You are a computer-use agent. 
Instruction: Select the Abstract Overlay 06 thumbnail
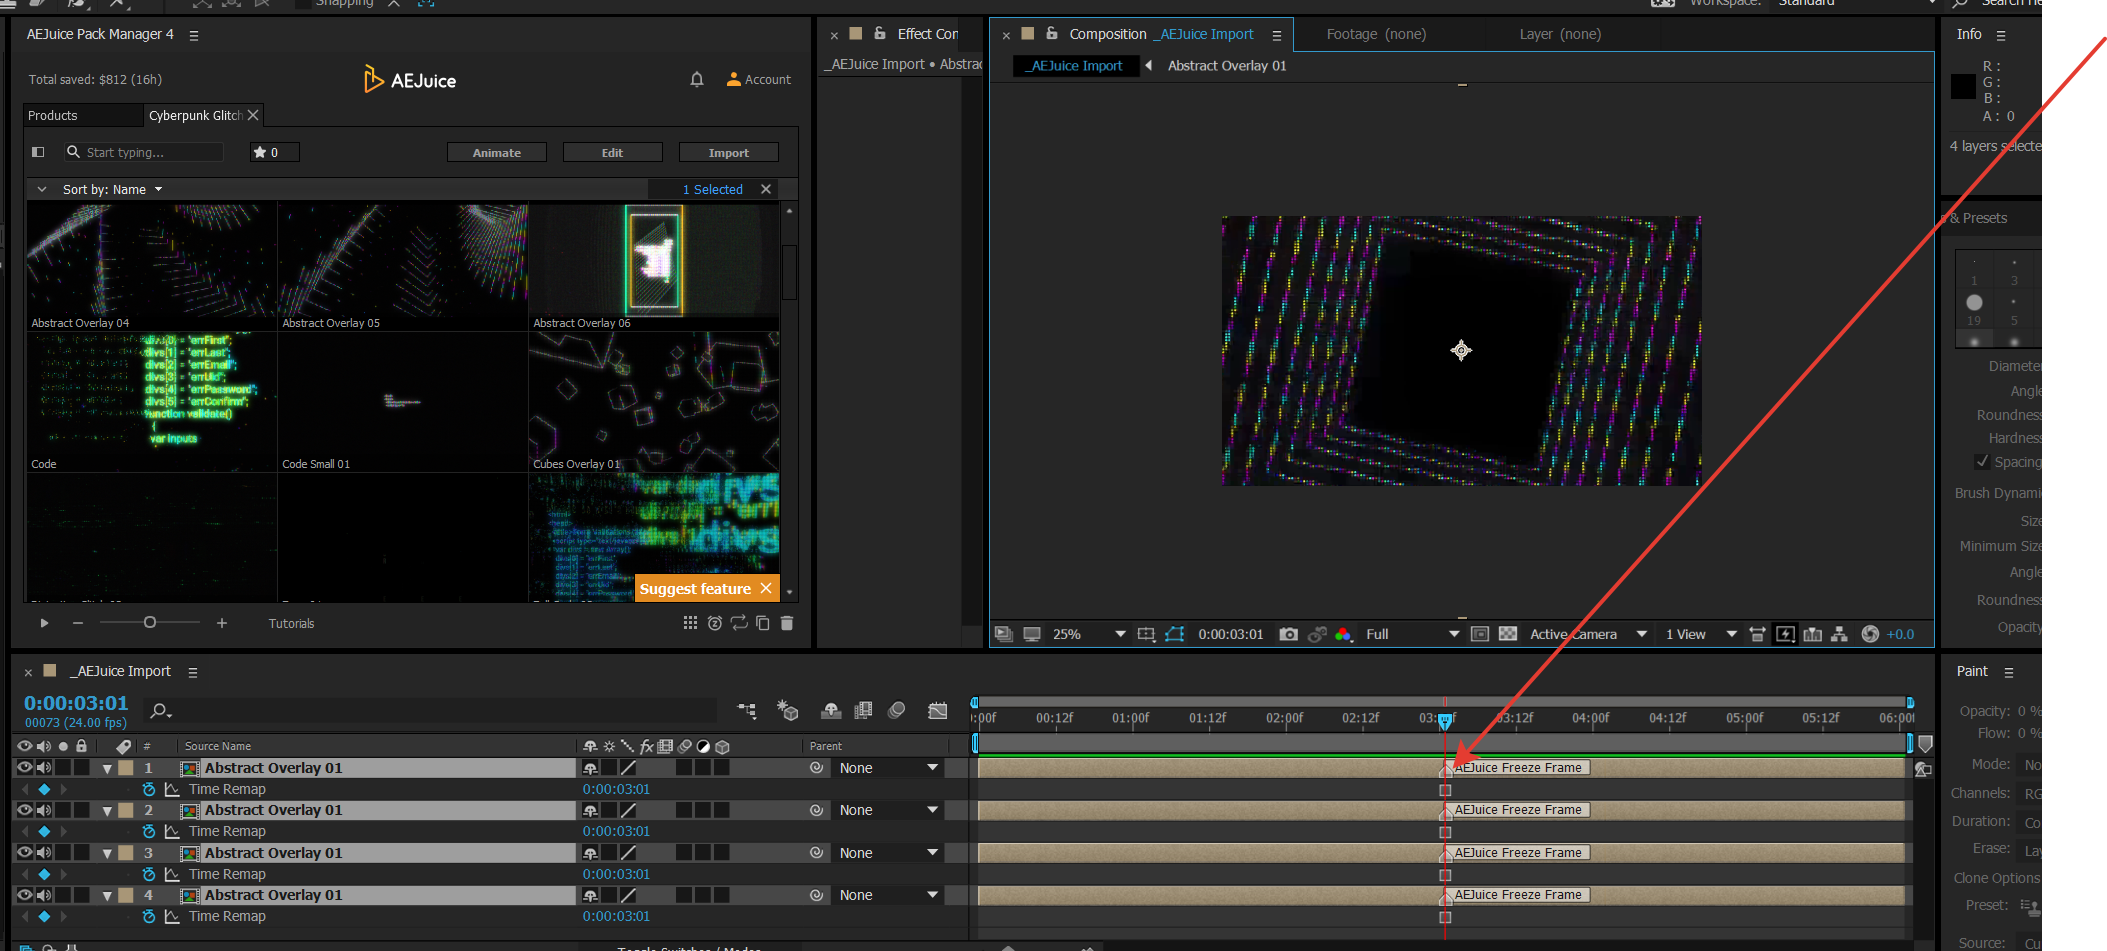click(653, 262)
